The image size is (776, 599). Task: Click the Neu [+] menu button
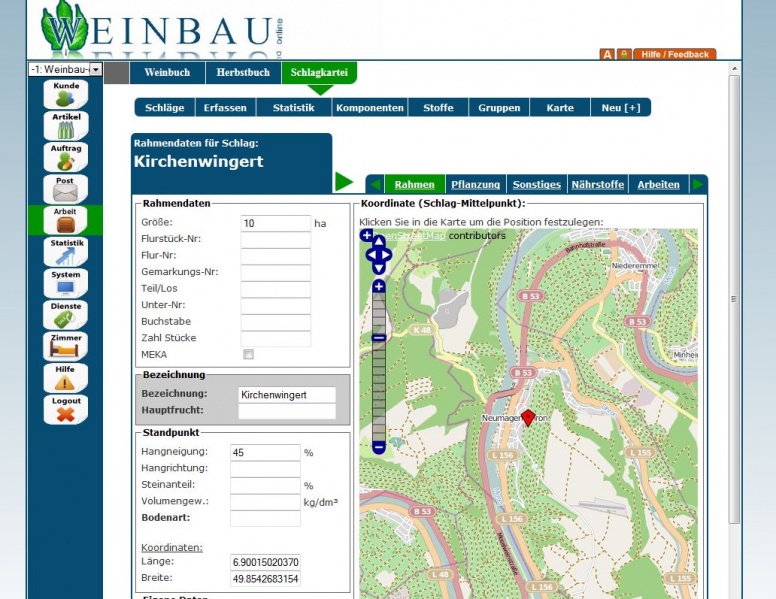[620, 107]
